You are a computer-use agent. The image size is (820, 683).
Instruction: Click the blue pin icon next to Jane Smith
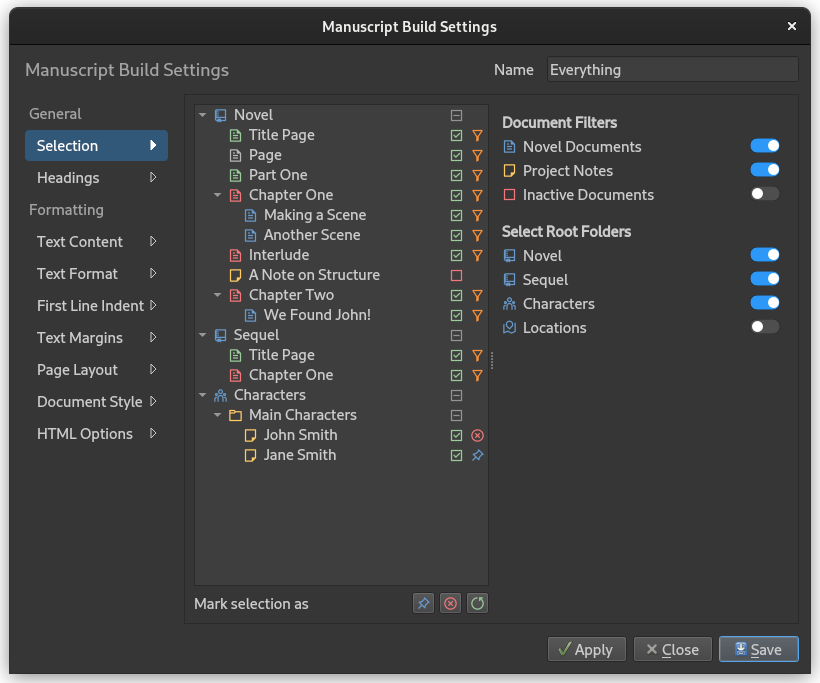point(477,455)
